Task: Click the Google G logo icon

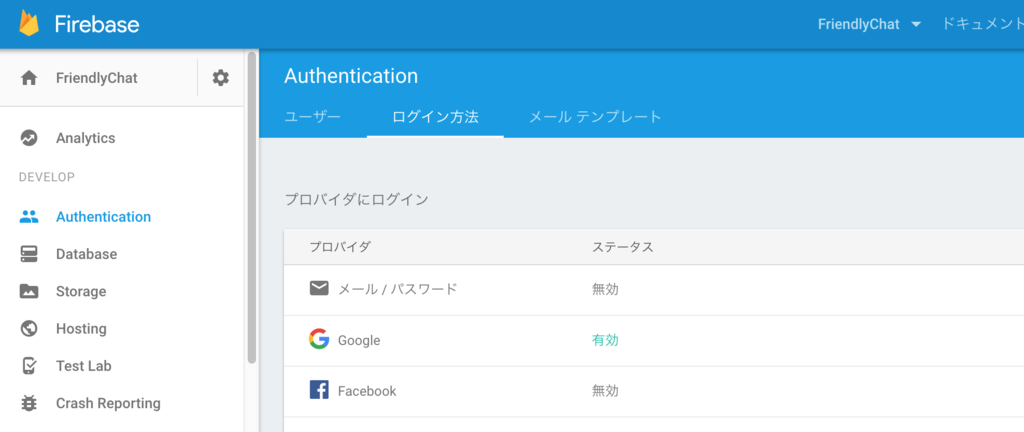Action: (319, 339)
